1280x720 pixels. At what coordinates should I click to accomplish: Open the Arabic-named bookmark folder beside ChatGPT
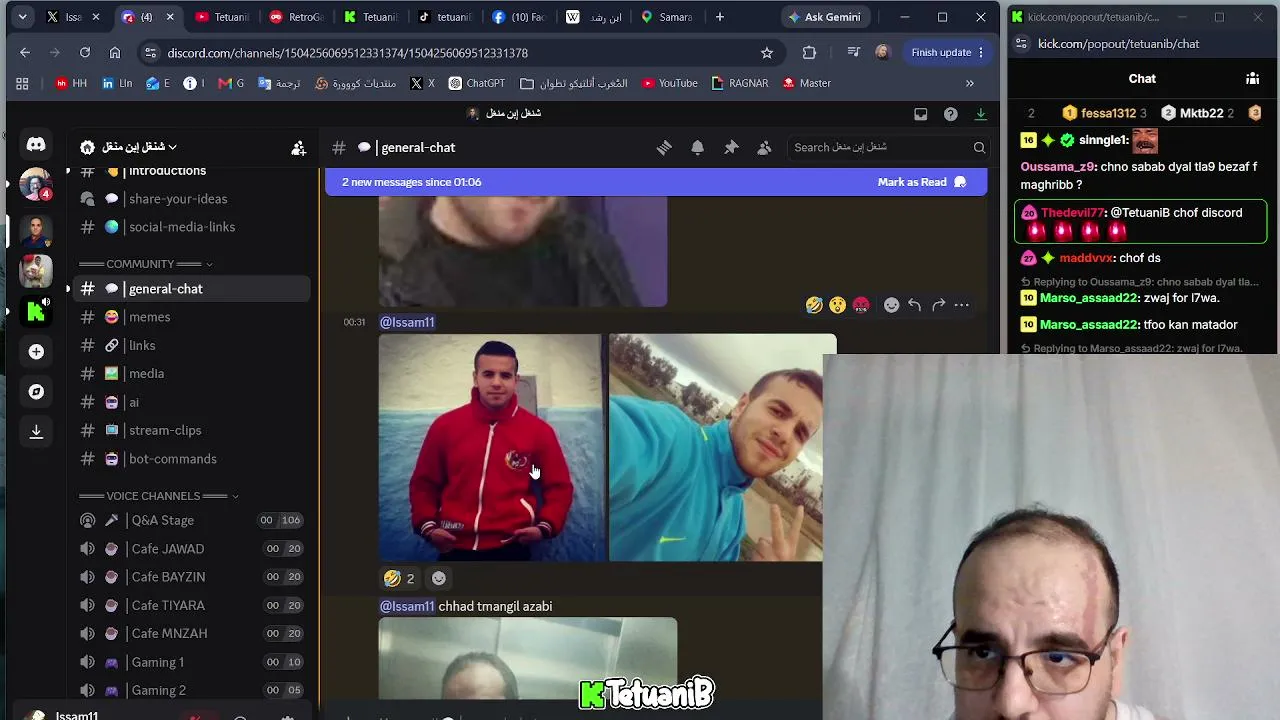574,83
